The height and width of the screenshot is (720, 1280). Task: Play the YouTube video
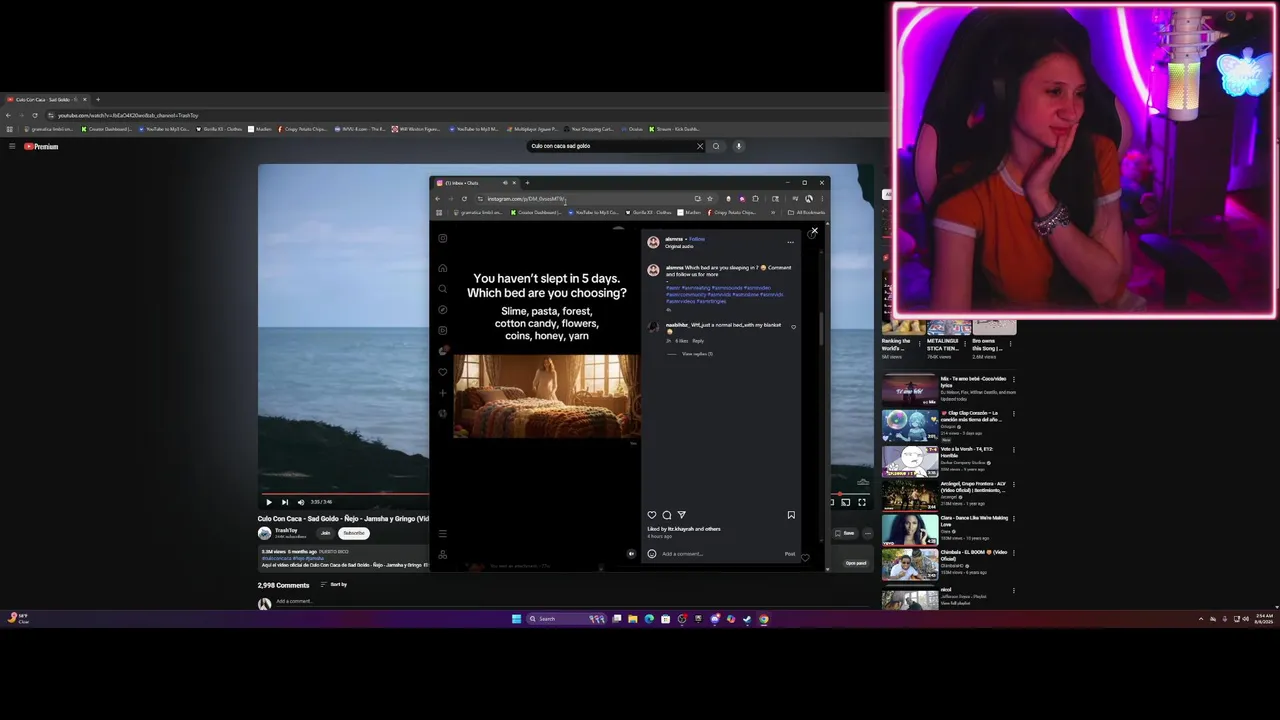(268, 502)
